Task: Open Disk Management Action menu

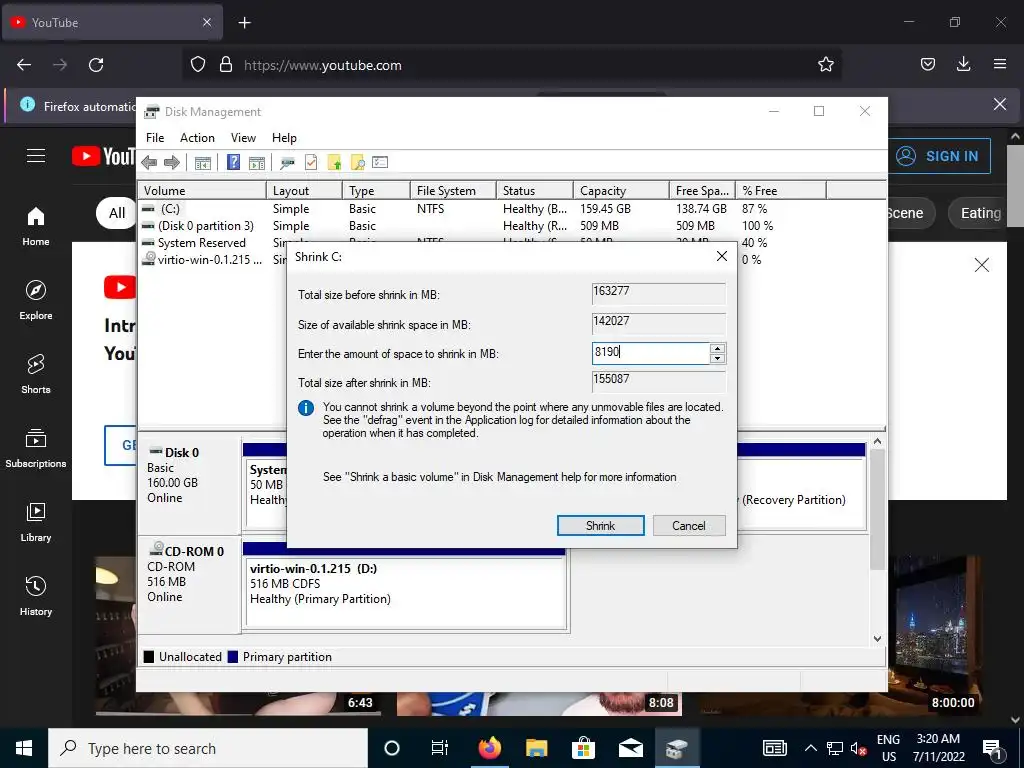Action: point(197,138)
